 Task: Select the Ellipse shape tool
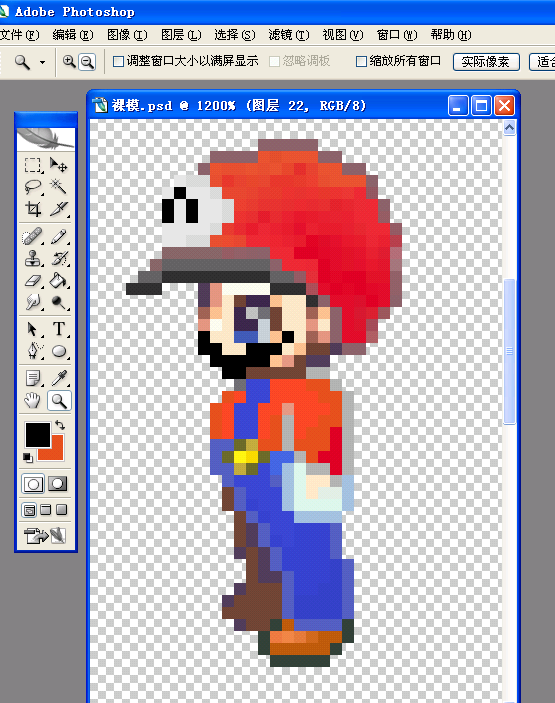pyautogui.click(x=58, y=351)
